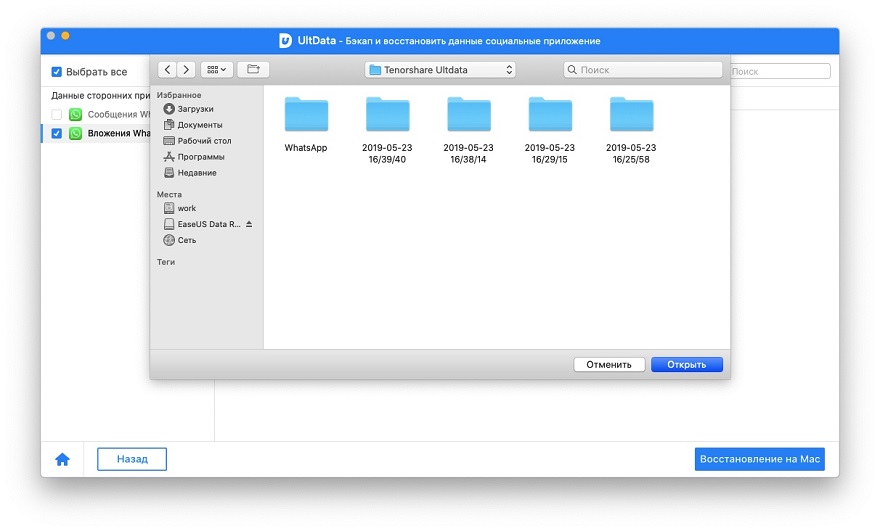Image resolution: width=880 pixels, height=531 pixels.
Task: Click the forward navigation arrow in file dialog
Action: (x=186, y=70)
